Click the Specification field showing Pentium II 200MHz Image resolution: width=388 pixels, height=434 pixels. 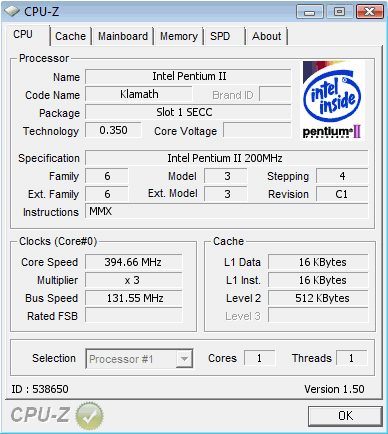[227, 158]
